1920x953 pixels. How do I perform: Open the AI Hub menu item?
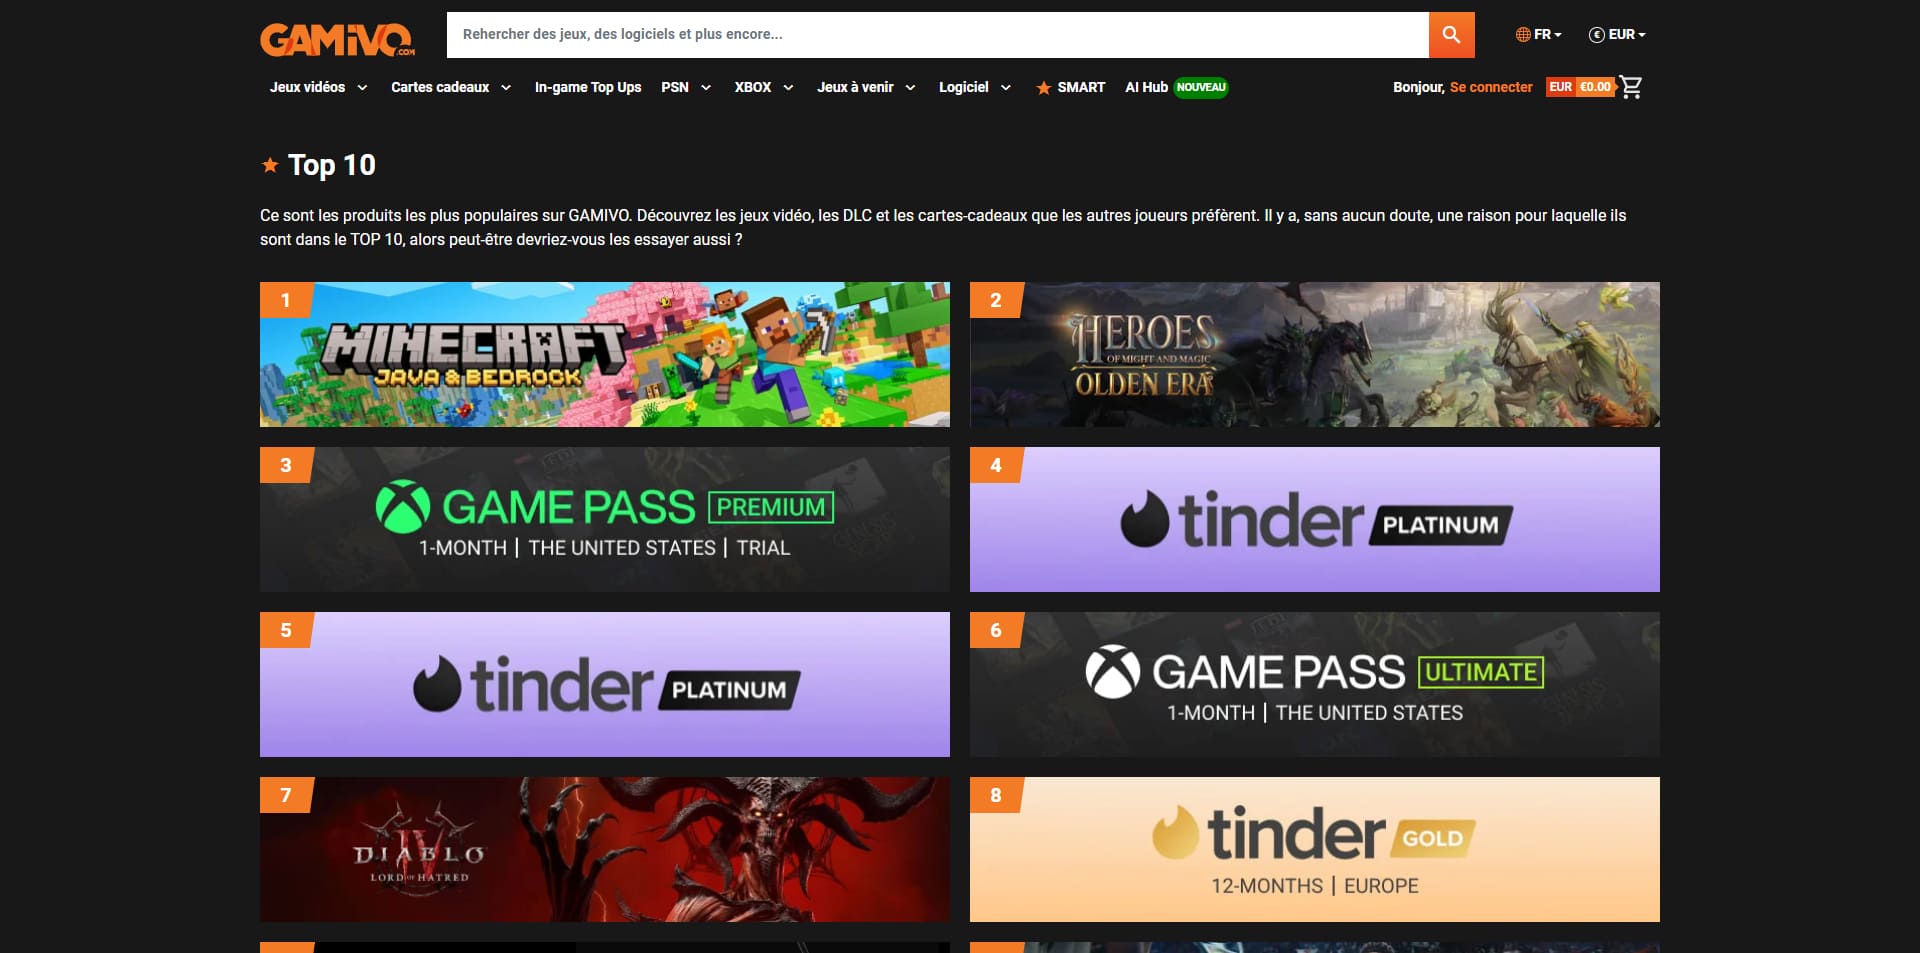pyautogui.click(x=1176, y=87)
